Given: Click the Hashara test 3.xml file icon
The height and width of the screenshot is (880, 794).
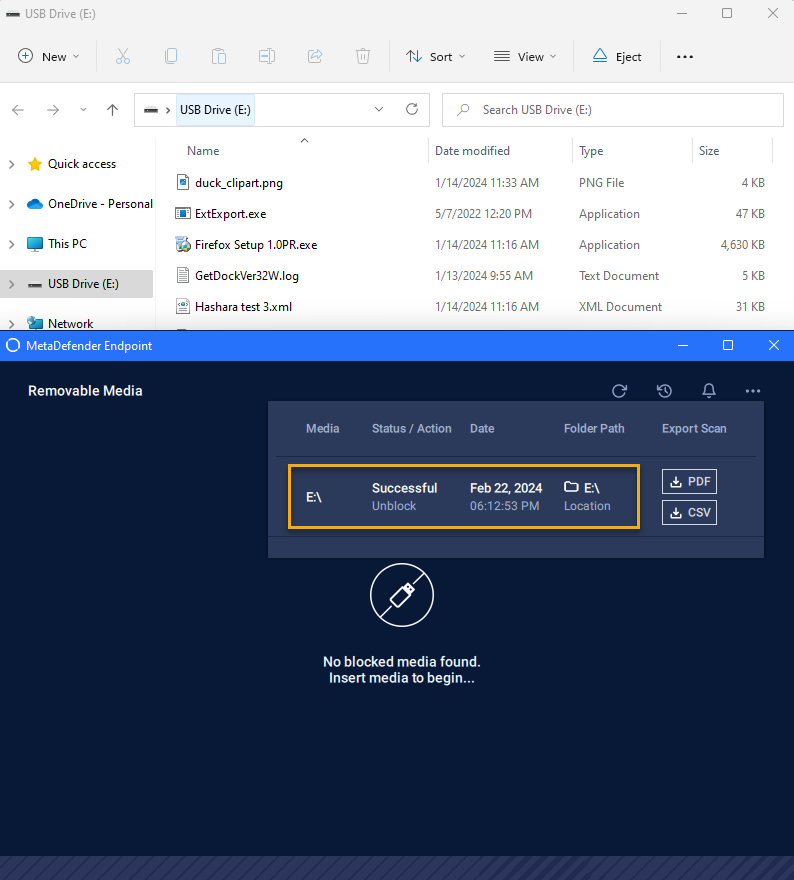Looking at the screenshot, I should 182,306.
